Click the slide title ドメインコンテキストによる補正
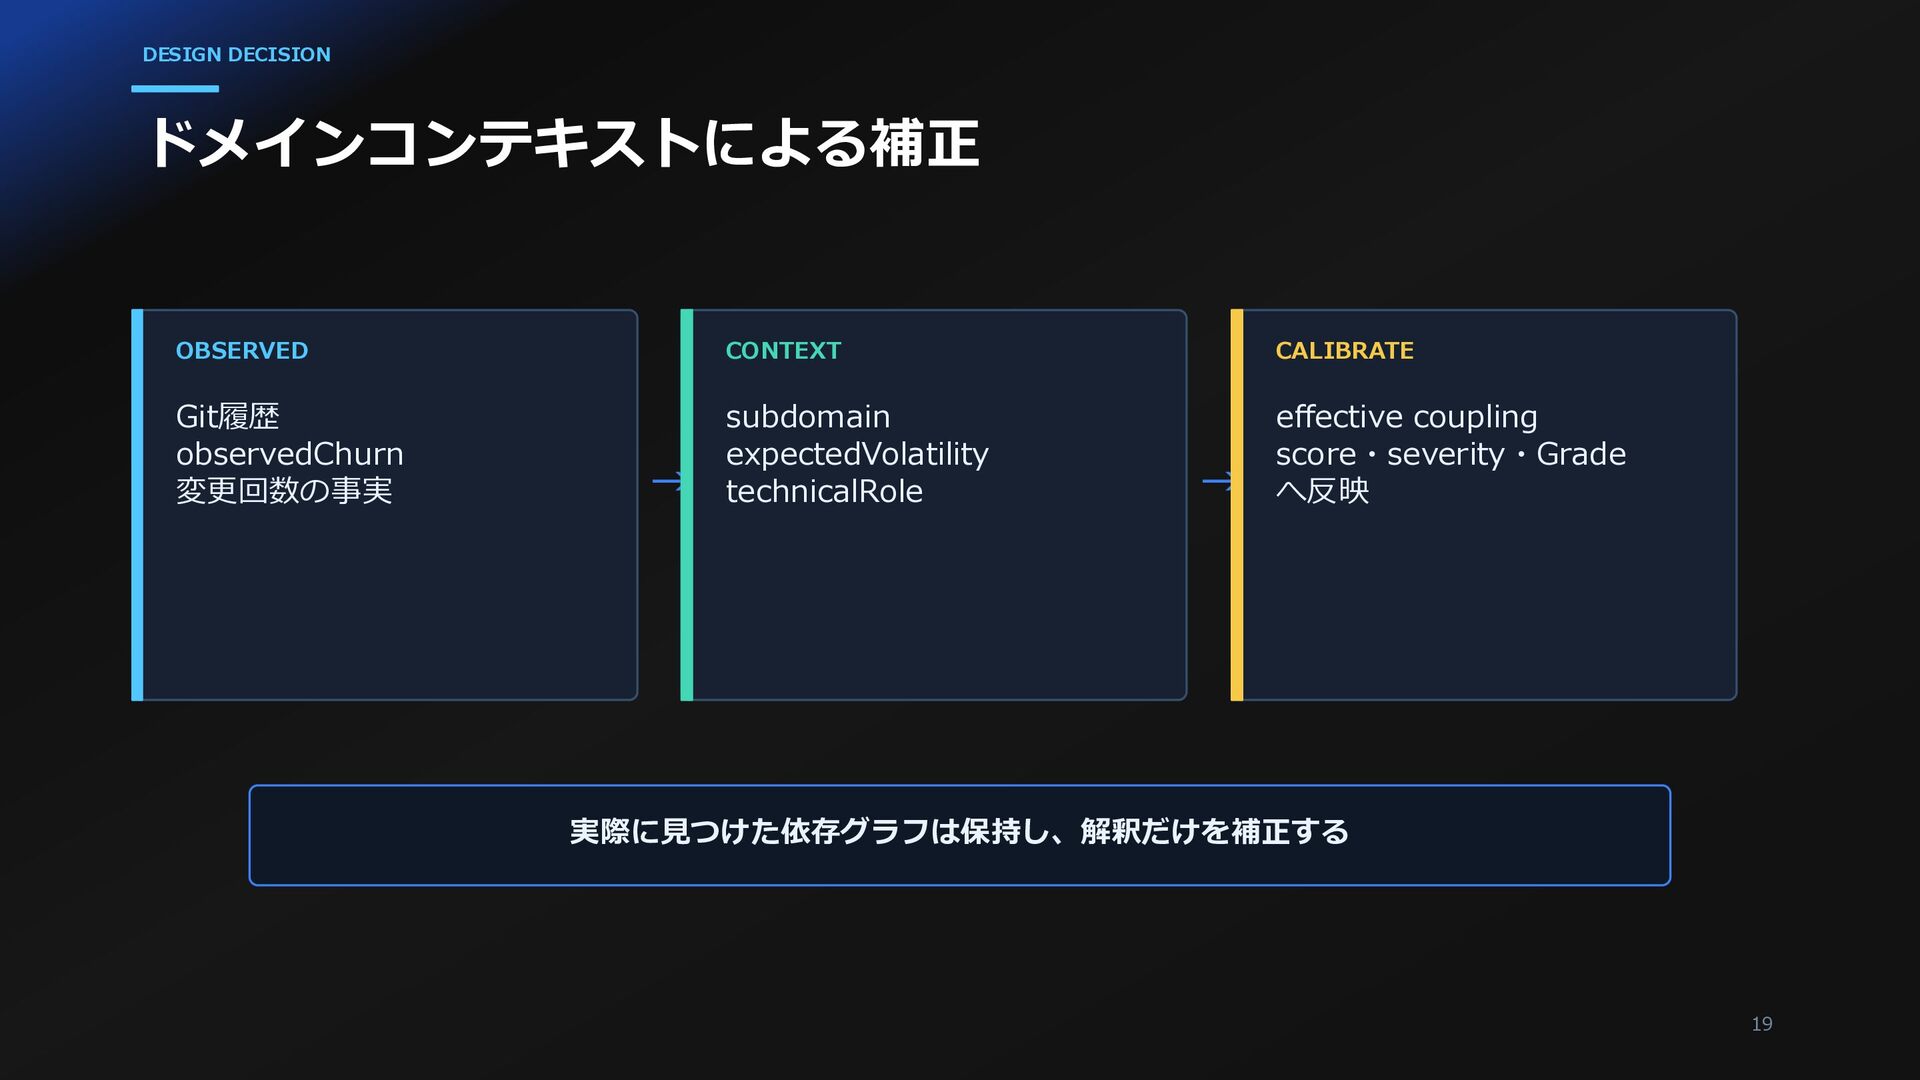Screen dimensions: 1920x1080 click(x=563, y=143)
